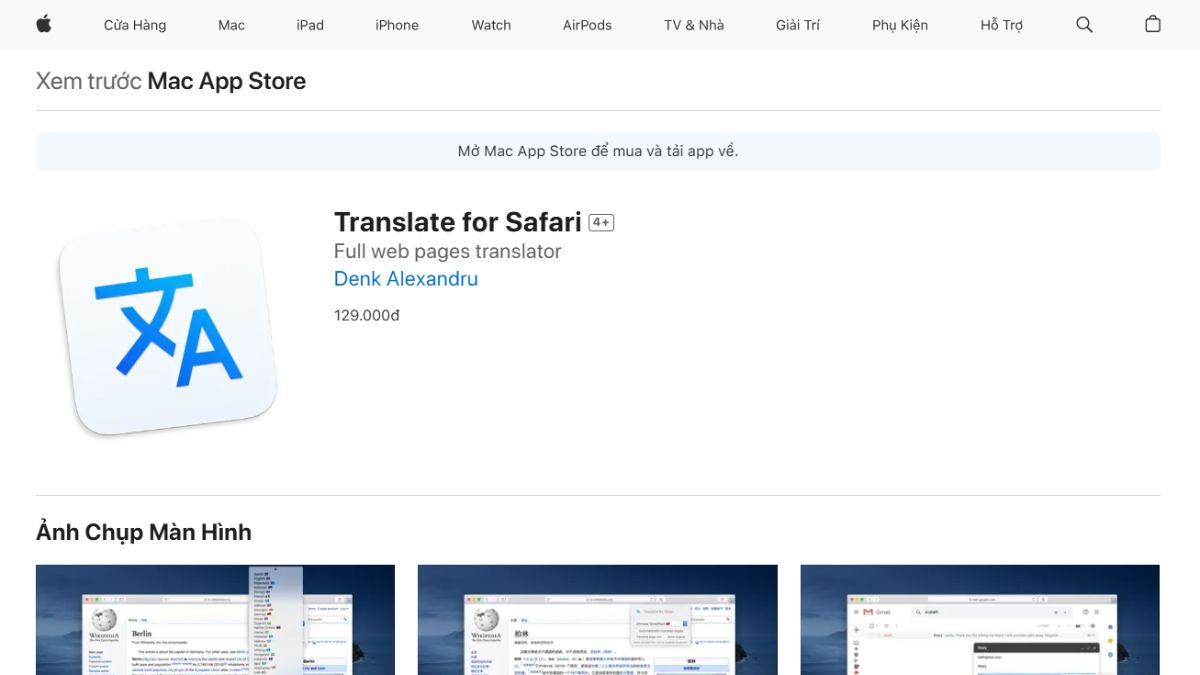This screenshot has width=1200, height=675.
Task: Go to the AirPods menu item
Action: 587,25
